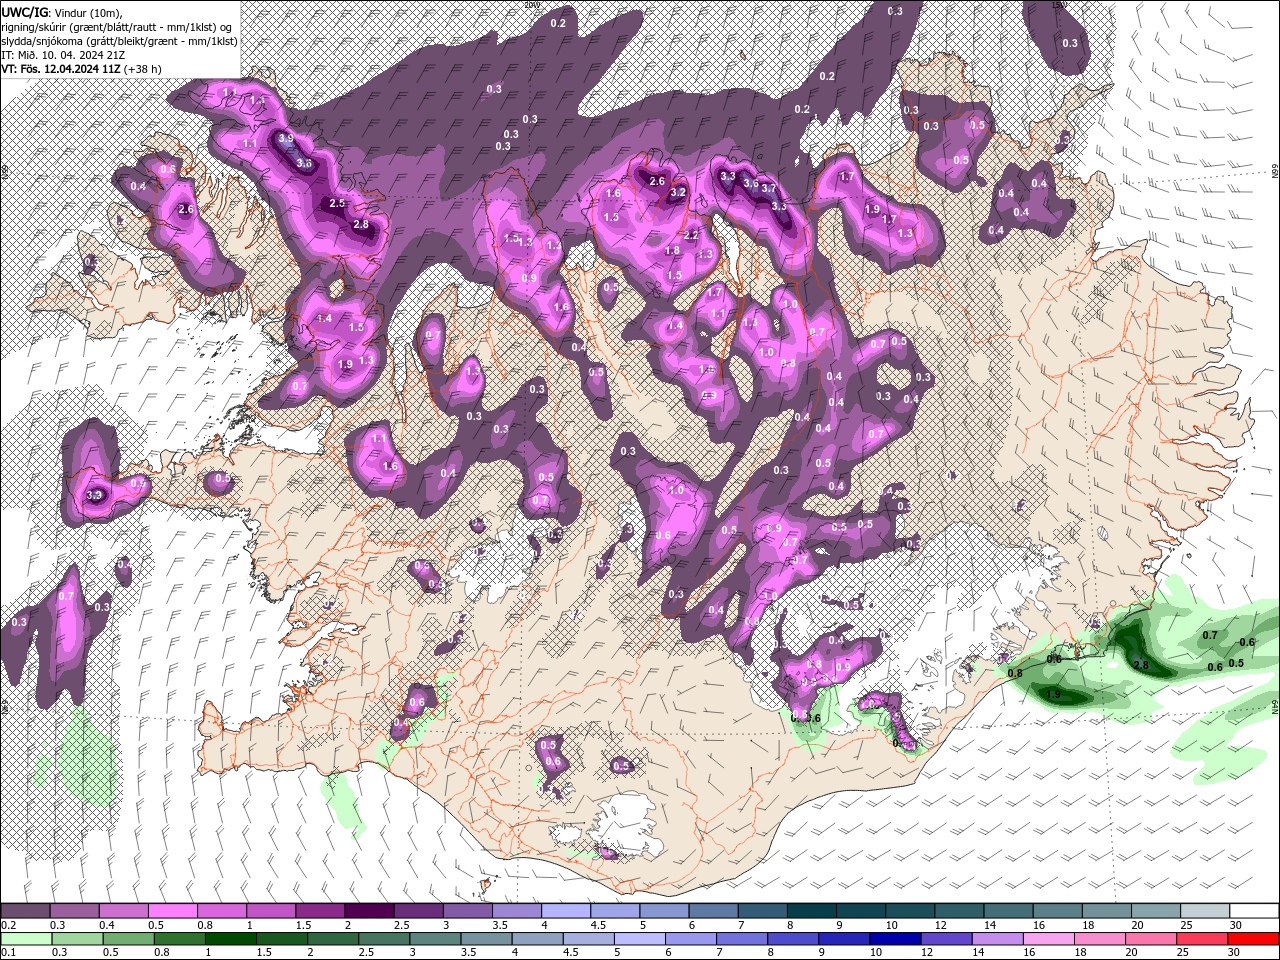Pick the light blue 4–4.5 snow scale swatch

click(565, 911)
